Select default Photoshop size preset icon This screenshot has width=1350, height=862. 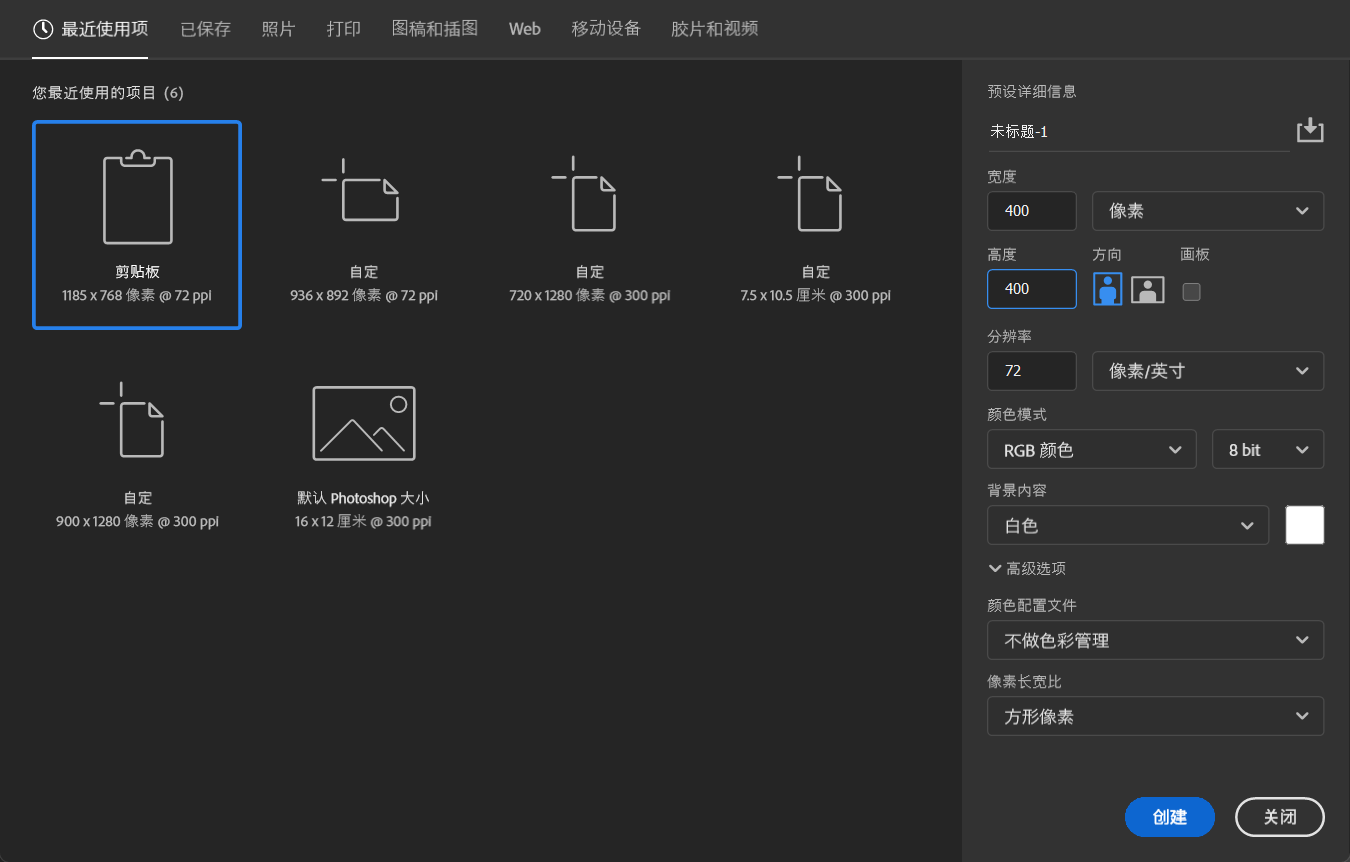point(363,423)
